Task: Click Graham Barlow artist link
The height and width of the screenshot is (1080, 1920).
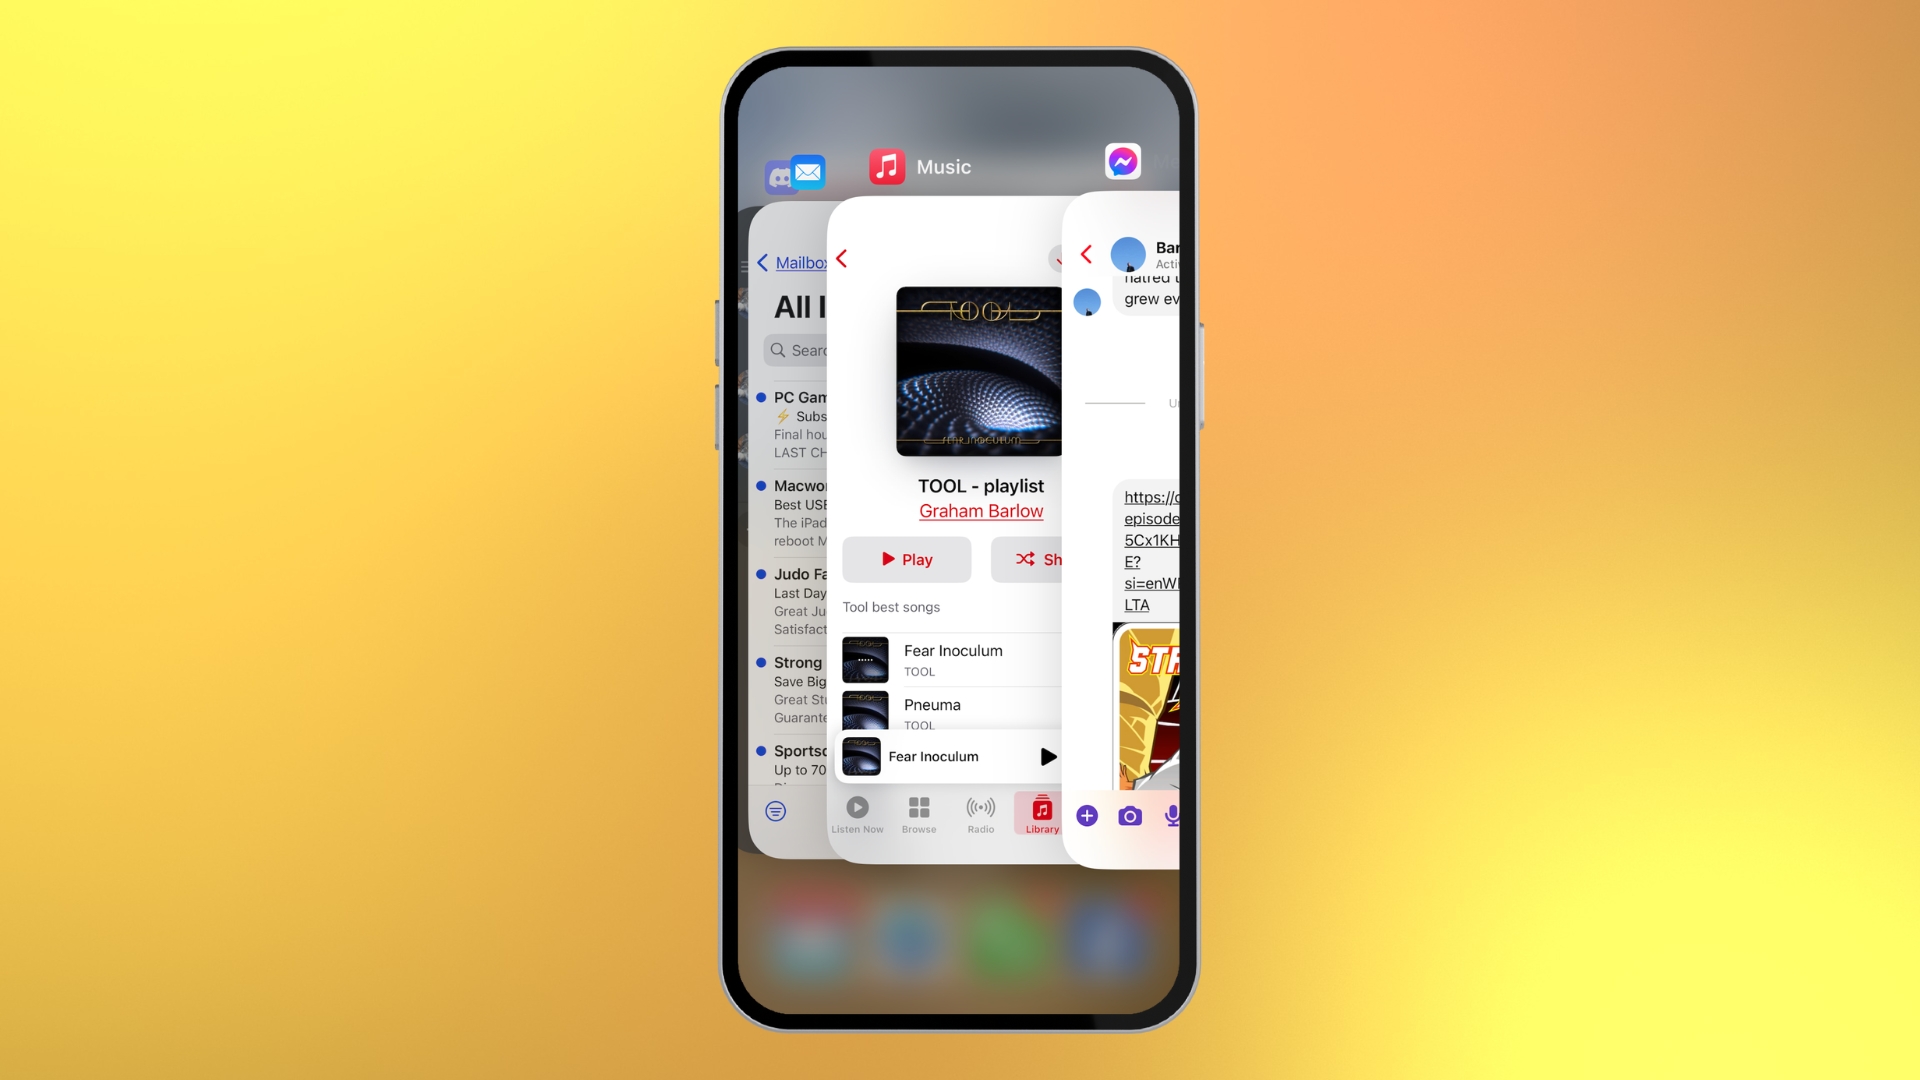Action: [x=980, y=509]
